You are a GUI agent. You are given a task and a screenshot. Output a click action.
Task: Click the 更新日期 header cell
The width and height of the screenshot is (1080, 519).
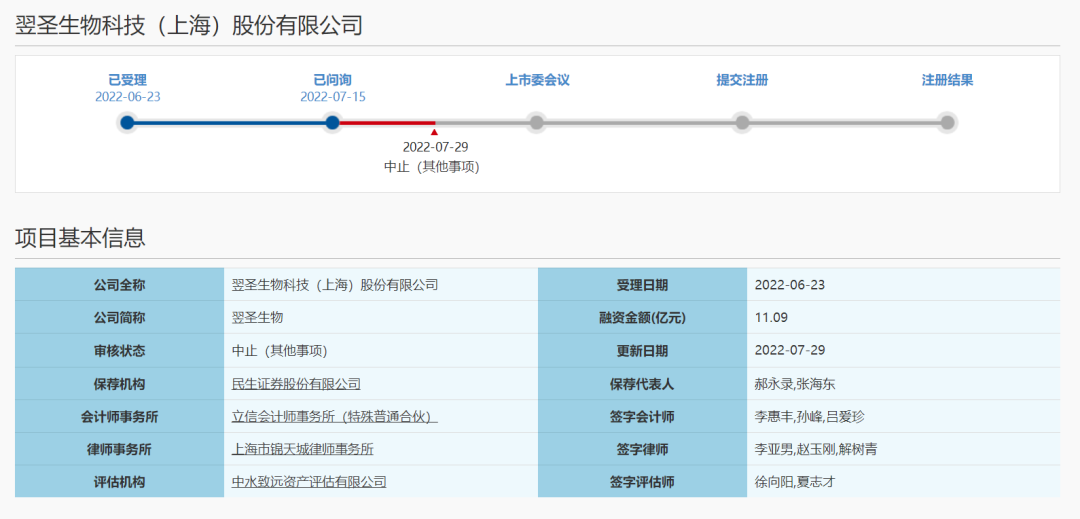coord(642,350)
